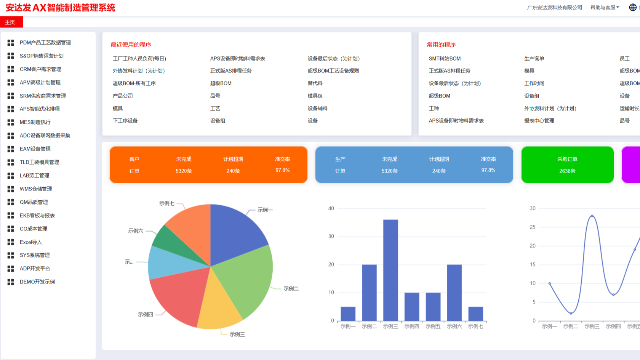
Task: Open the header dropdown with caret arrow
Action: (x=604, y=7)
